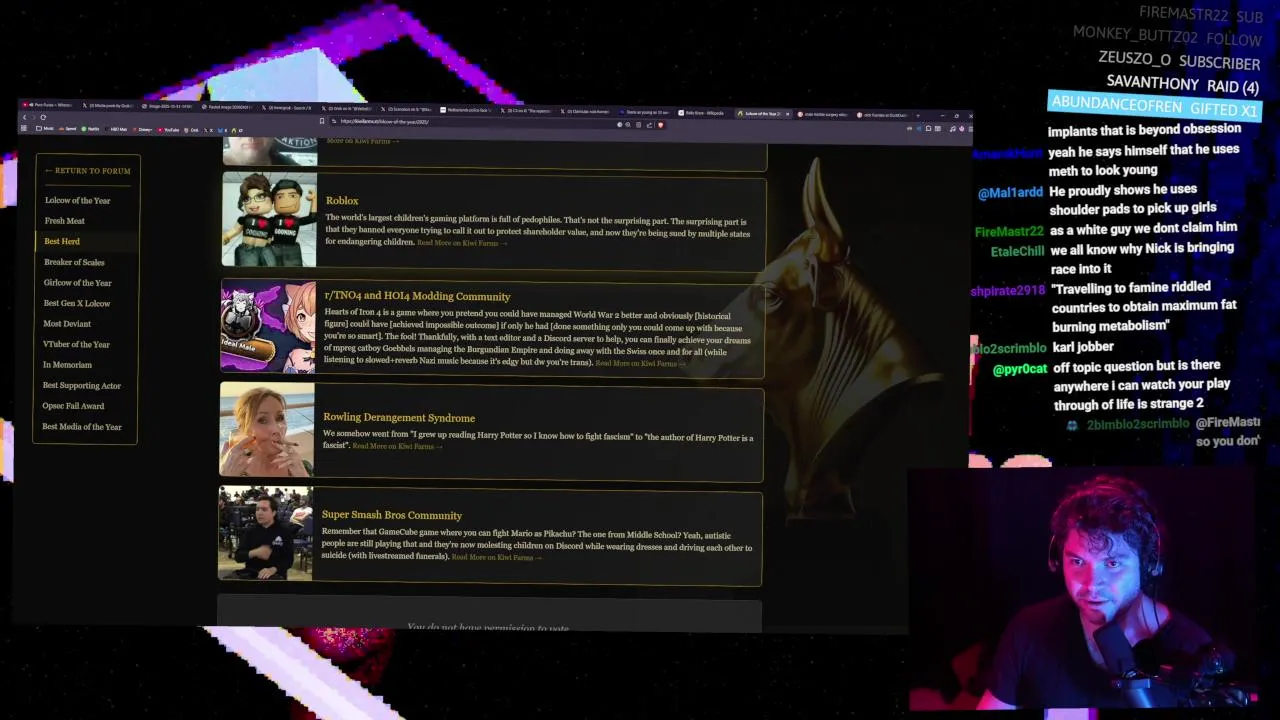Image resolution: width=1280 pixels, height=720 pixels.
Task: Click the zoom magnifier icon in address bar
Action: (x=628, y=125)
